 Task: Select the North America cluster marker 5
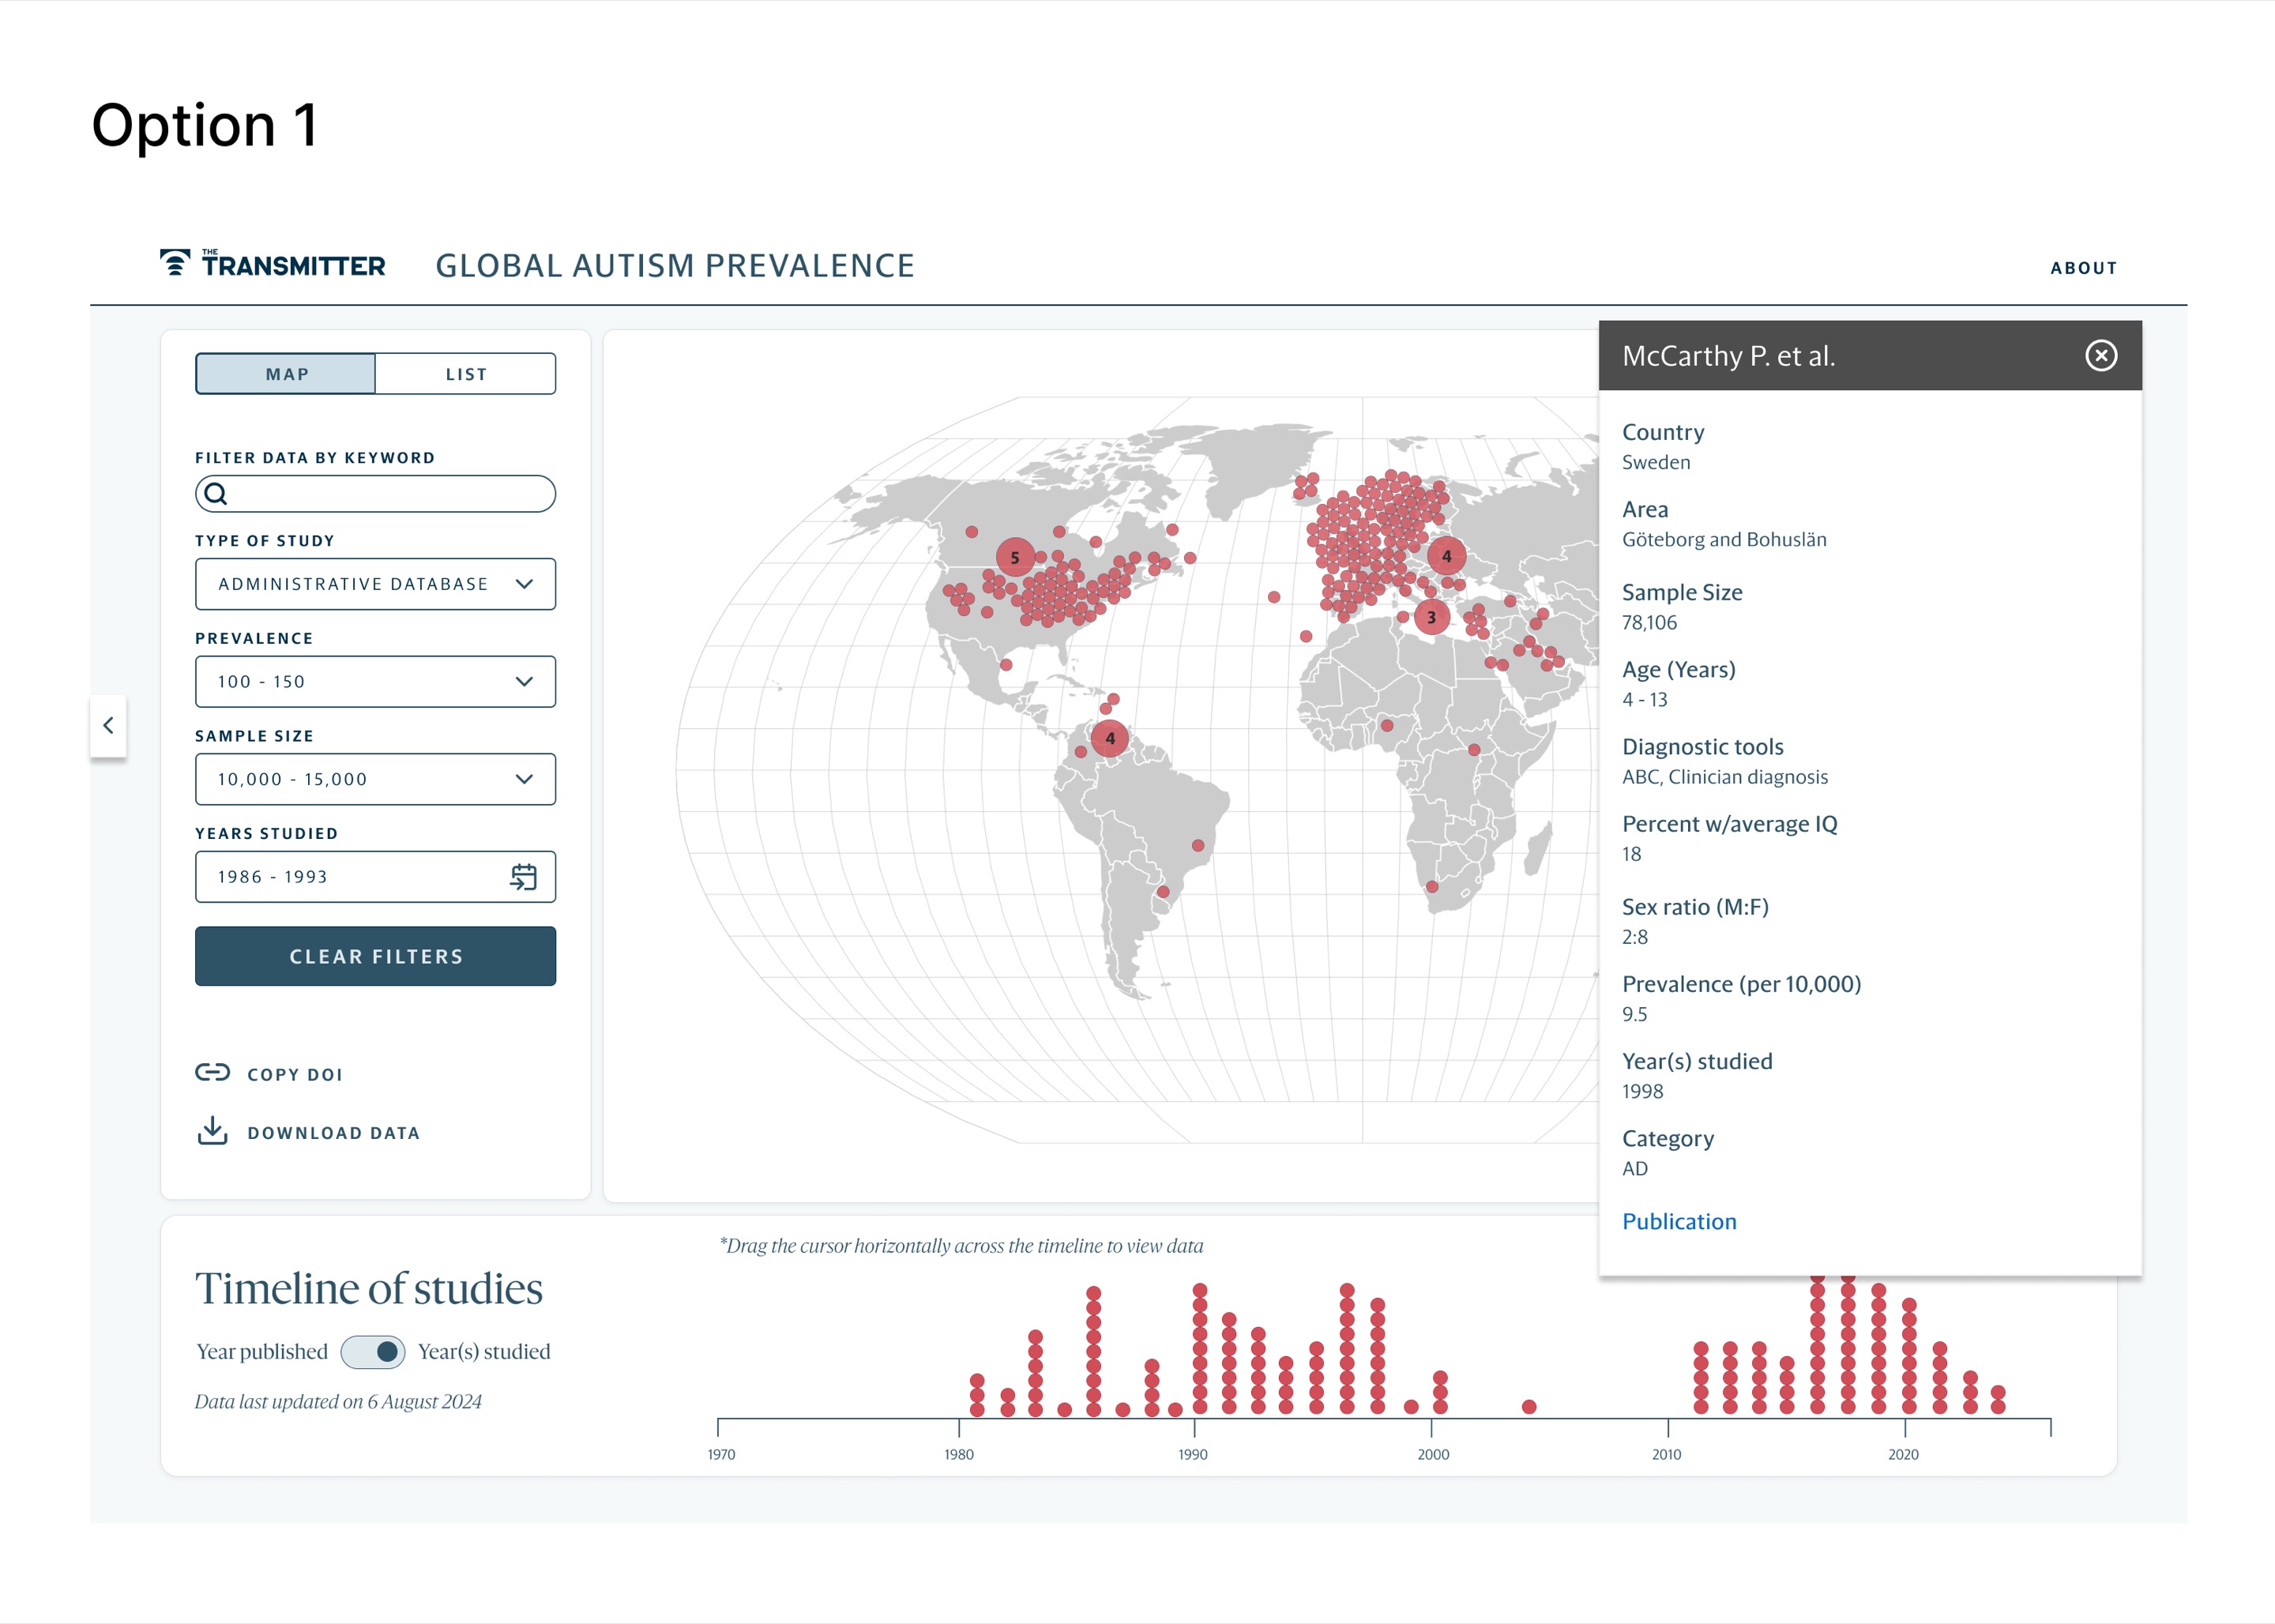tap(1015, 557)
